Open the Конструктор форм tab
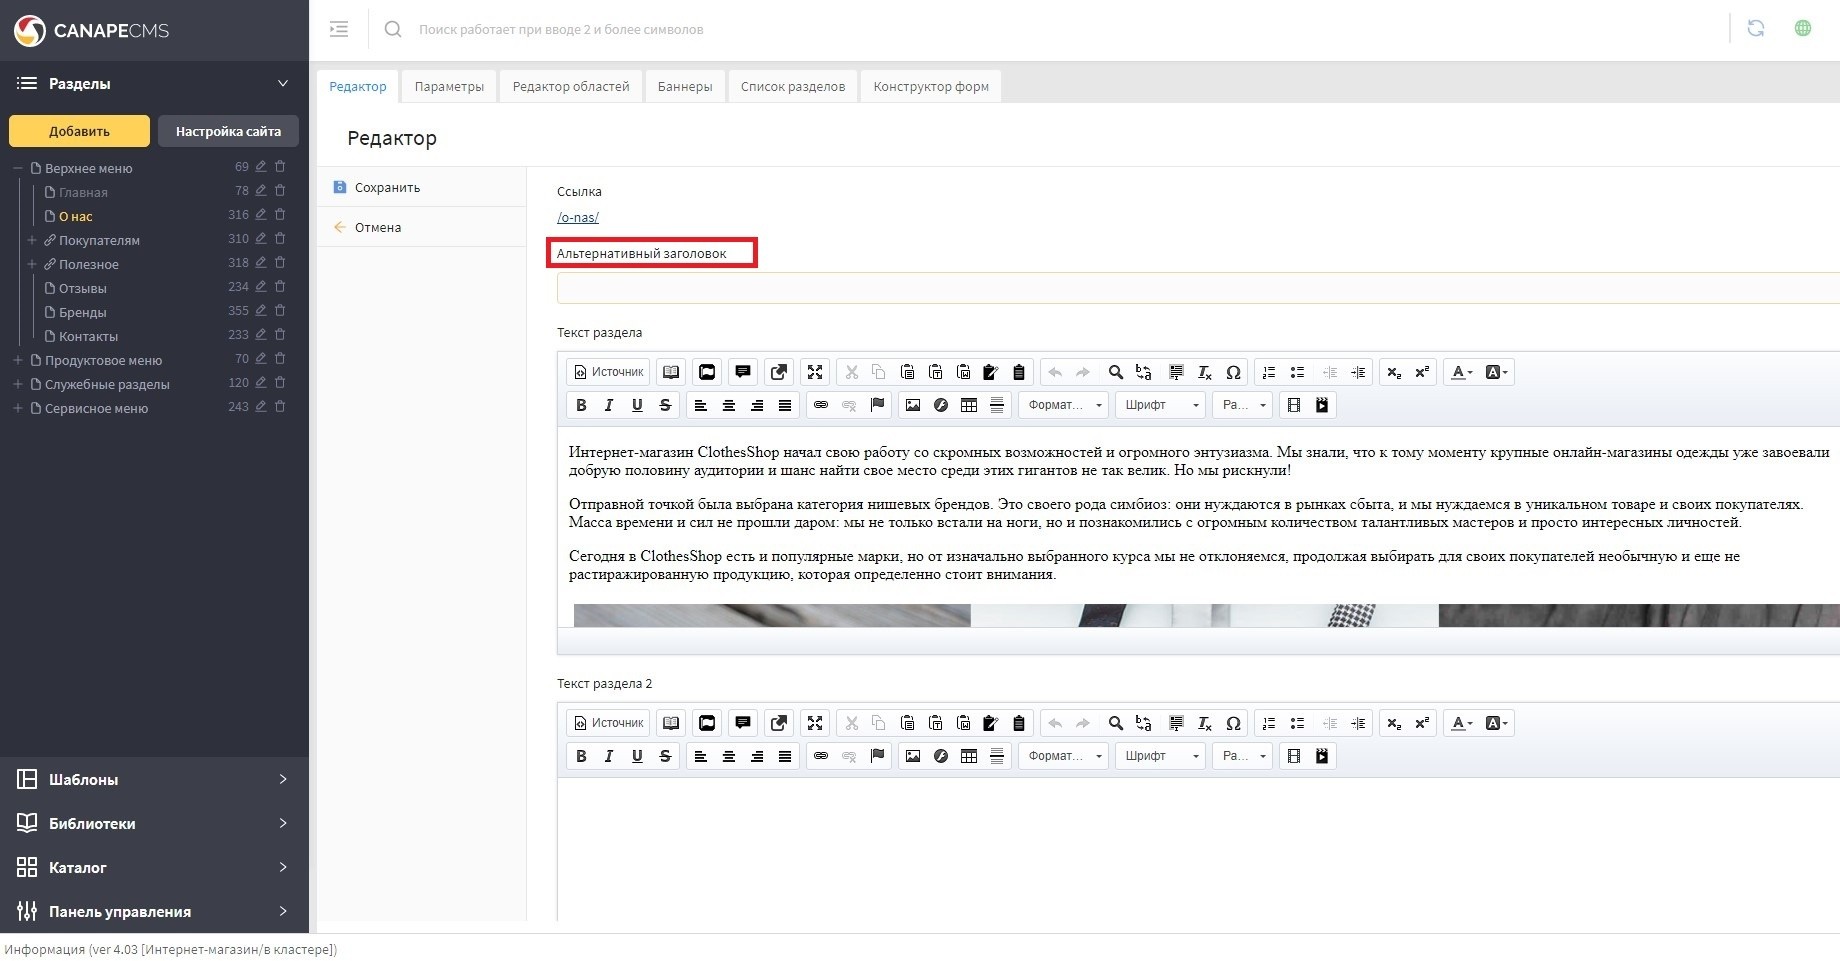The width and height of the screenshot is (1840, 961). point(930,87)
